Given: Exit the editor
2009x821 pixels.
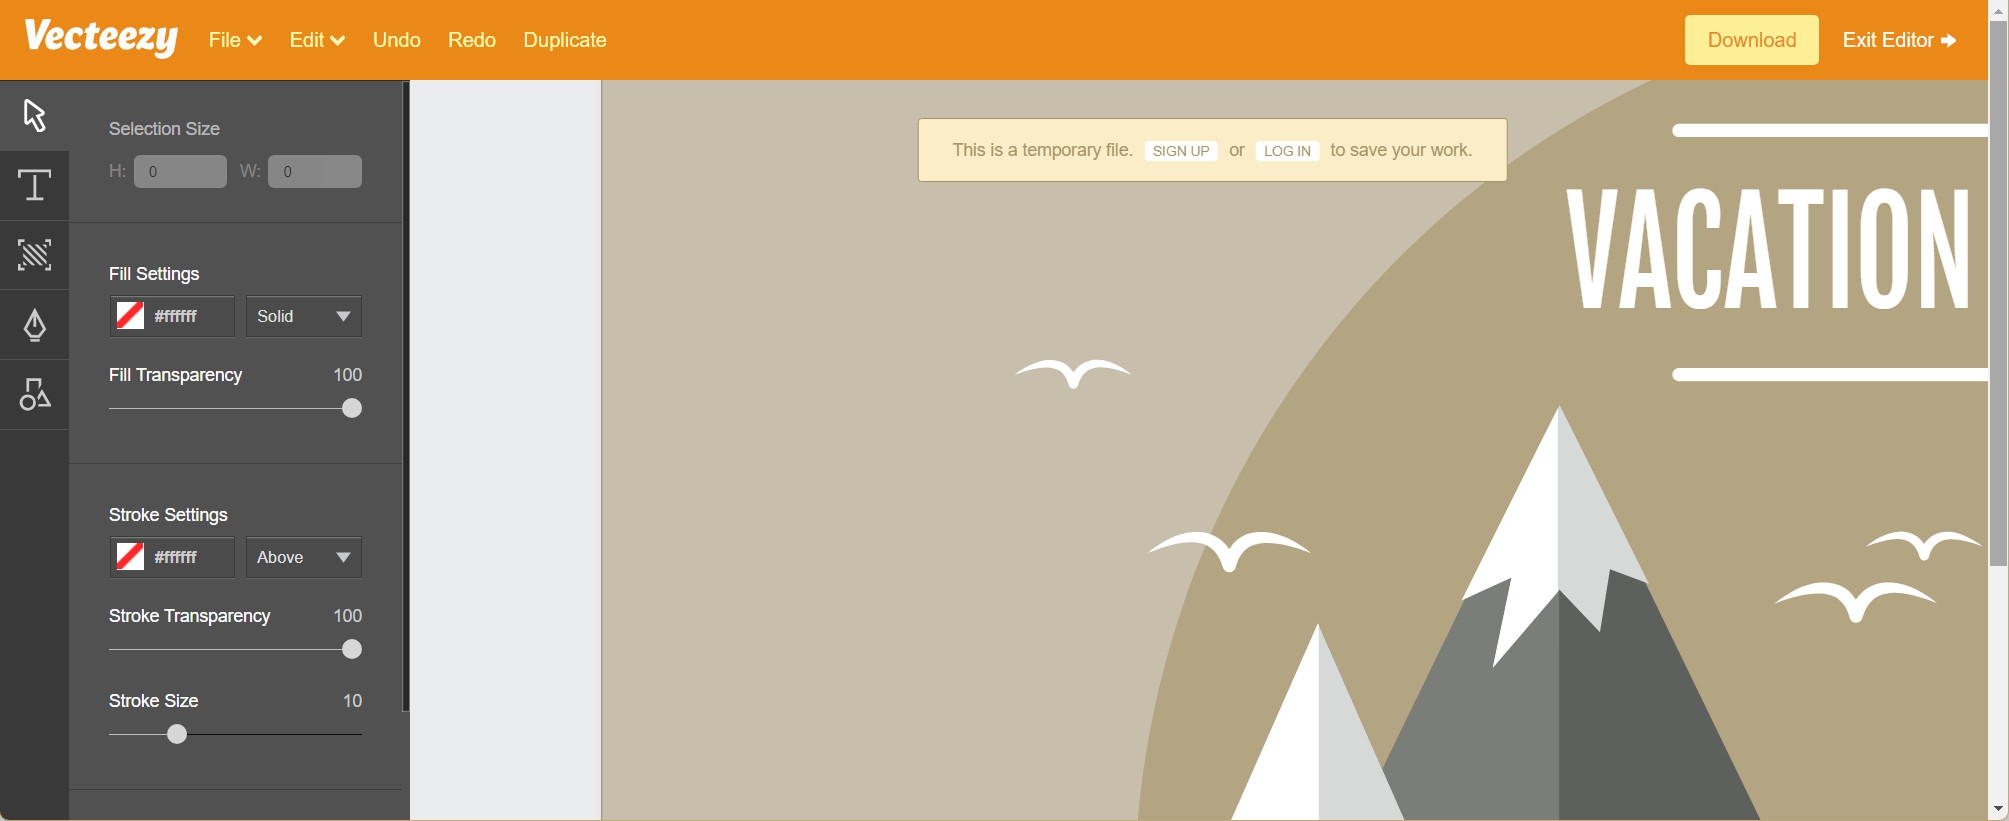Looking at the screenshot, I should click(1899, 40).
